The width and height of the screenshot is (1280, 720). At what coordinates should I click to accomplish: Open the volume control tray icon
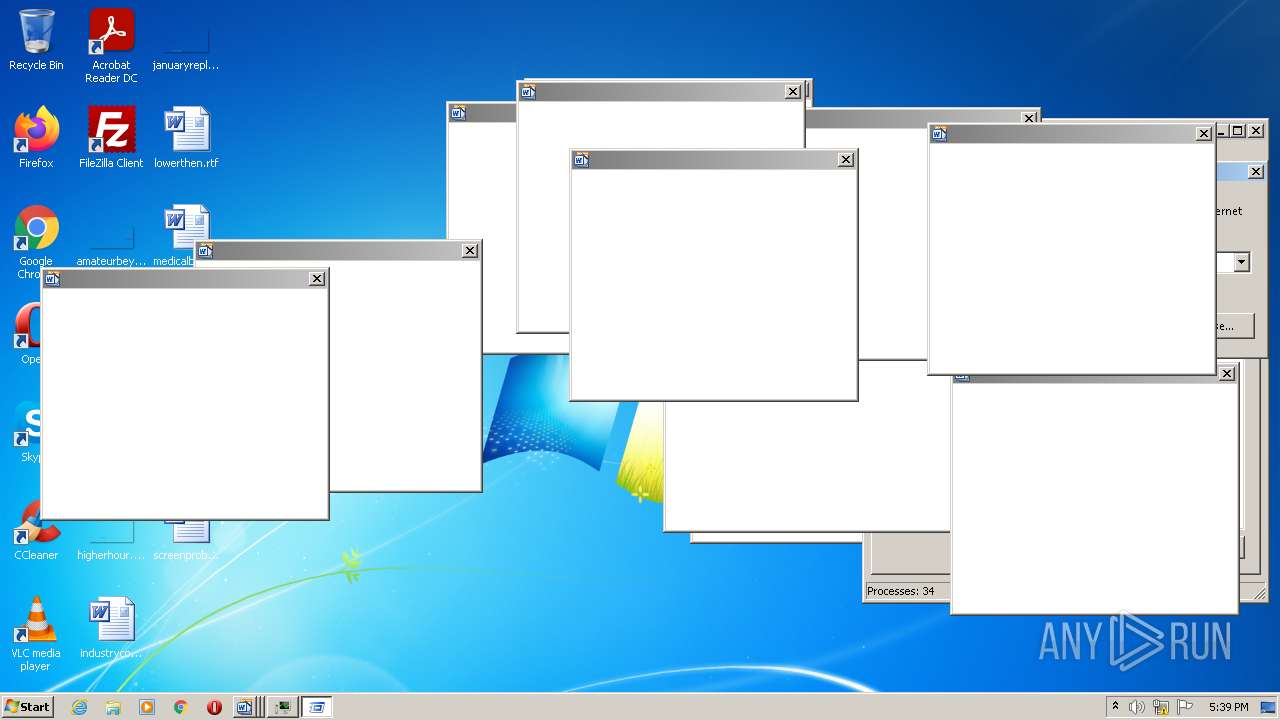1137,707
